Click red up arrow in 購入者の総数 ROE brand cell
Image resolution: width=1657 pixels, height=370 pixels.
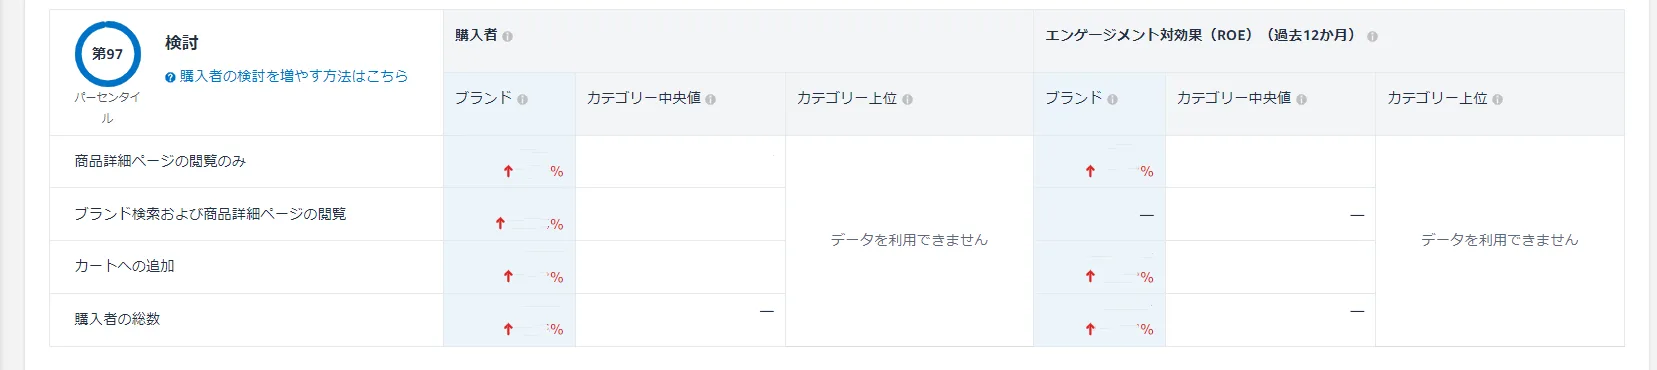click(1090, 329)
